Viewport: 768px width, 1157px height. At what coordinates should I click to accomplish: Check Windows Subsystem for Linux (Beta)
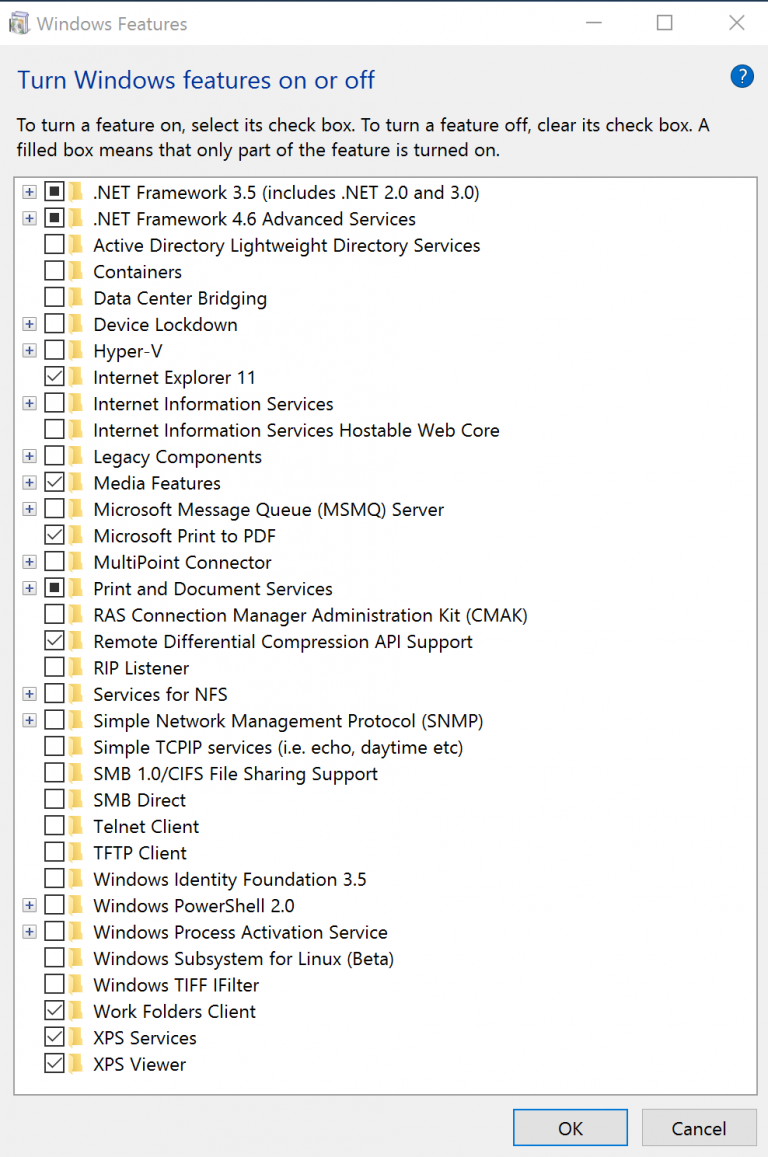click(55, 957)
